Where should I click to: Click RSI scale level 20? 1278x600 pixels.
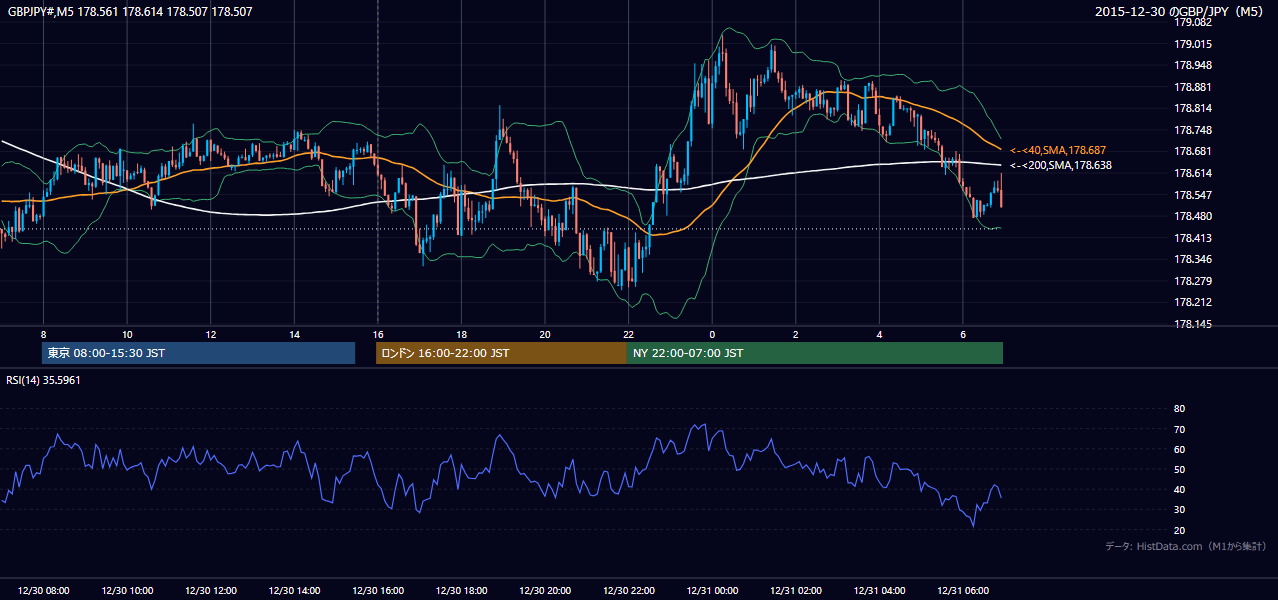(x=1180, y=530)
